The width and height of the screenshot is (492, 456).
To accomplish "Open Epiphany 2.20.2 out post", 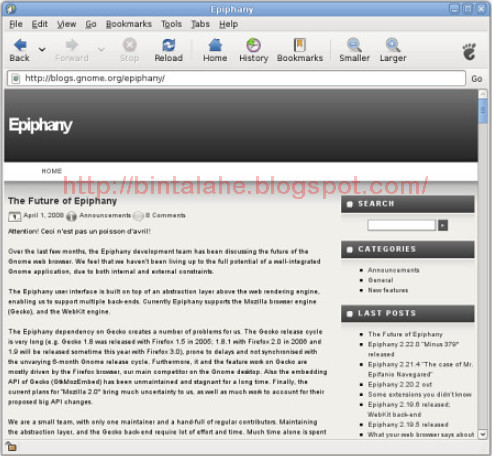I will tap(400, 384).
